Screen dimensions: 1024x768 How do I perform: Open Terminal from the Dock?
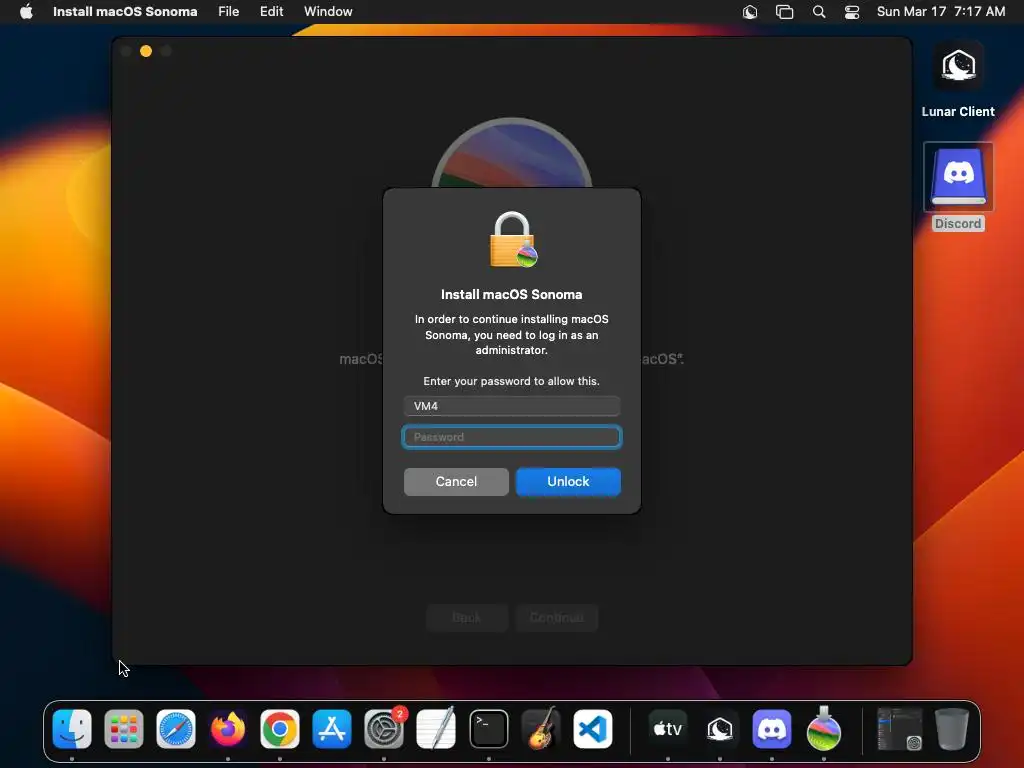click(x=488, y=729)
